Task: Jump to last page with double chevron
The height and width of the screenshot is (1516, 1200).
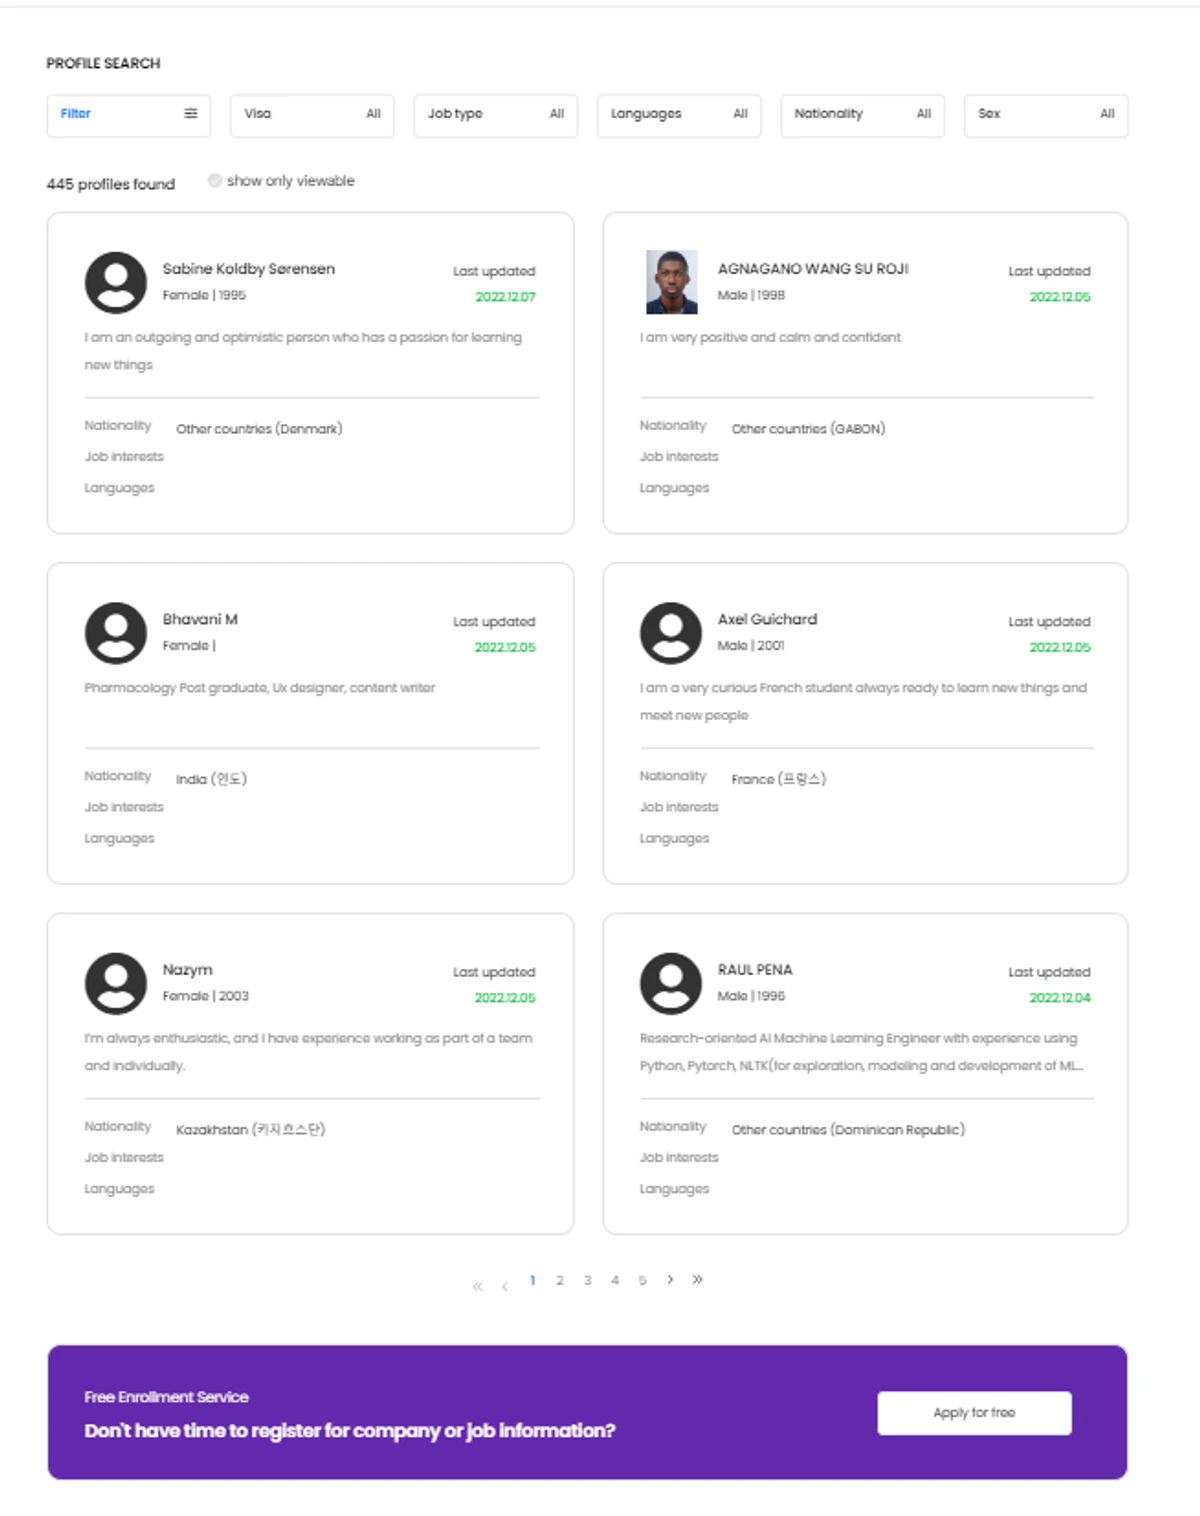Action: [697, 1280]
